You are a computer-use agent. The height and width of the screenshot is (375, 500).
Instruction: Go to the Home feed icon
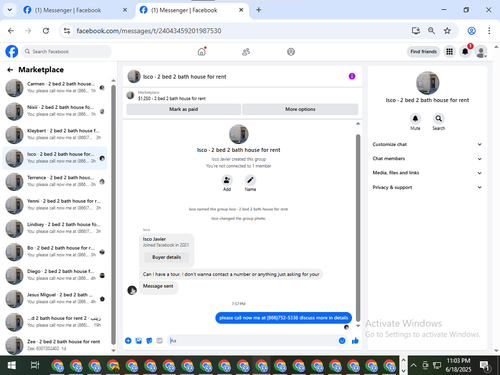pos(202,52)
